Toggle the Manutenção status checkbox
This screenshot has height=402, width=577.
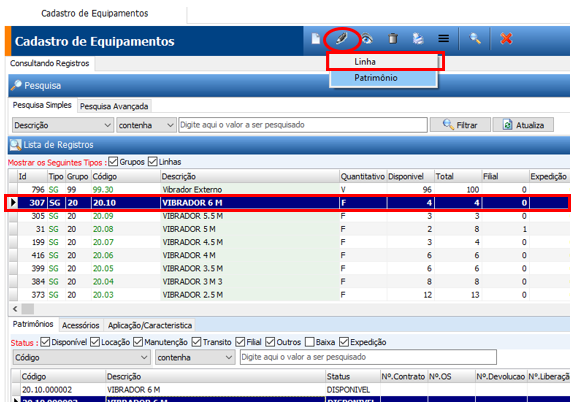pos(138,342)
